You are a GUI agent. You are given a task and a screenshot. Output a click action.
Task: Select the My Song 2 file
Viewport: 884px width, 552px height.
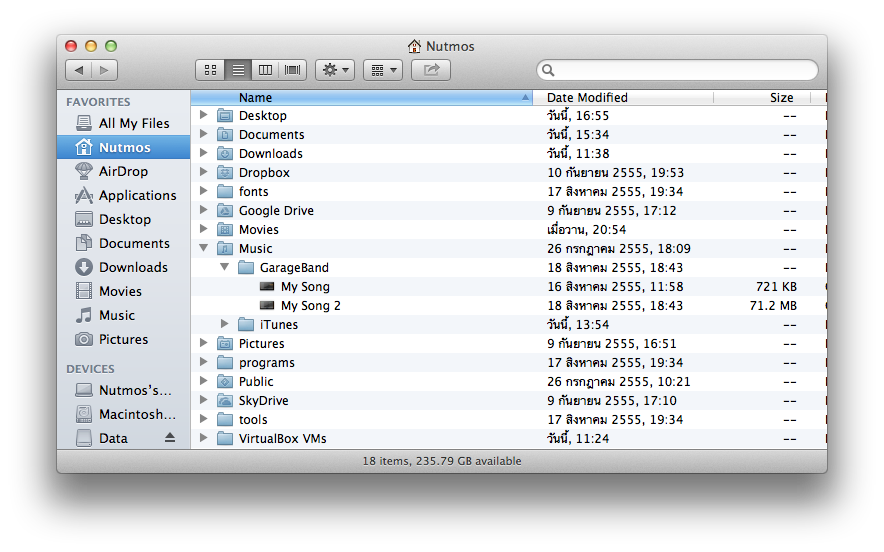(310, 306)
